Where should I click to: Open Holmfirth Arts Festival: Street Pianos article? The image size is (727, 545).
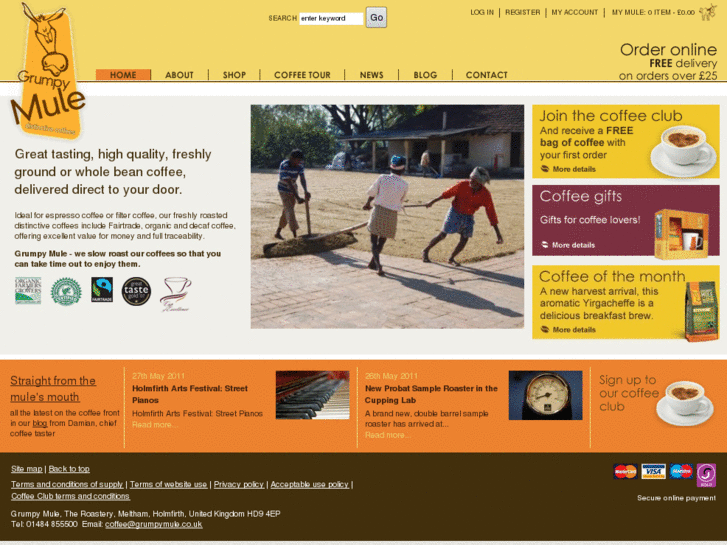pos(190,394)
